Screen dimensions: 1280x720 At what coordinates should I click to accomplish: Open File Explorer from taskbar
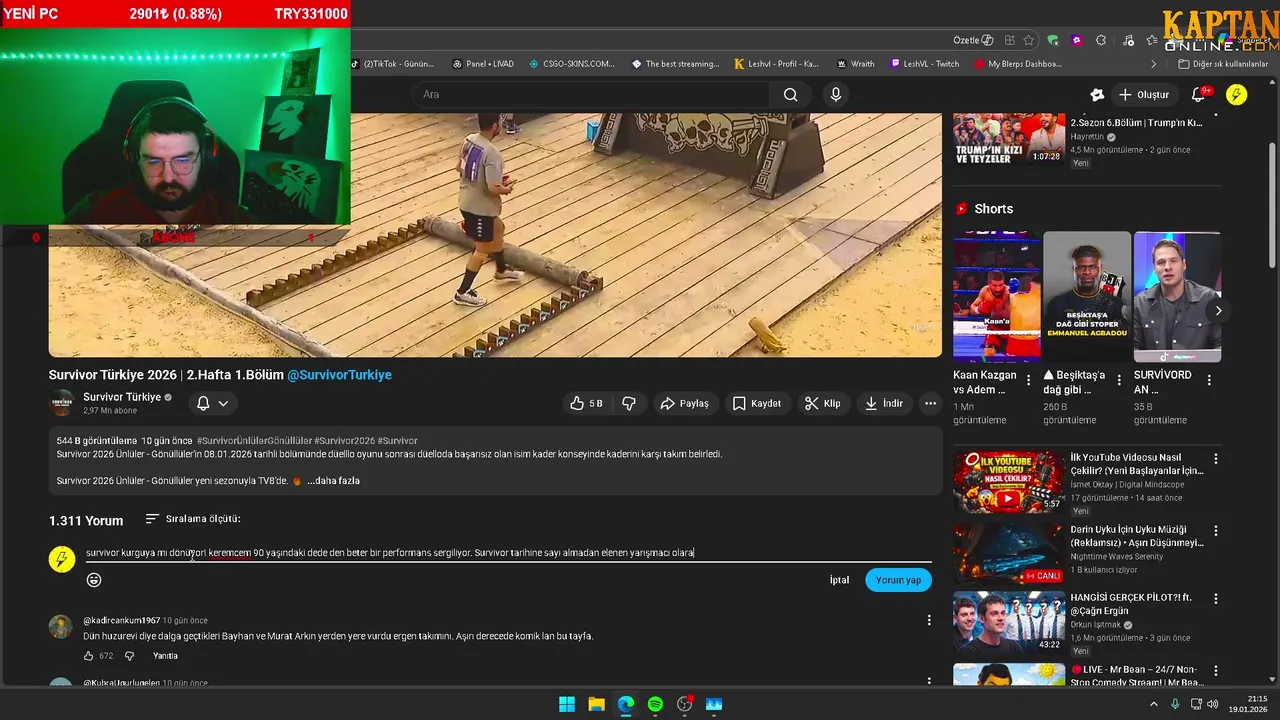(596, 704)
